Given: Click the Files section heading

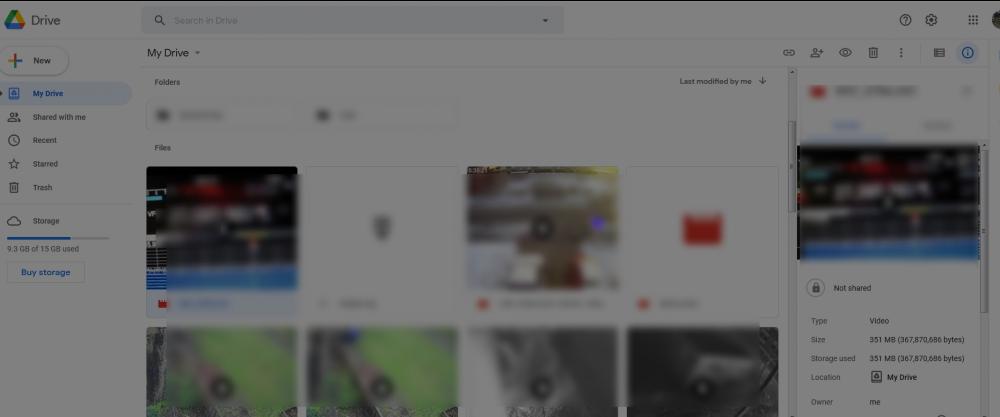Looking at the screenshot, I should point(163,148).
